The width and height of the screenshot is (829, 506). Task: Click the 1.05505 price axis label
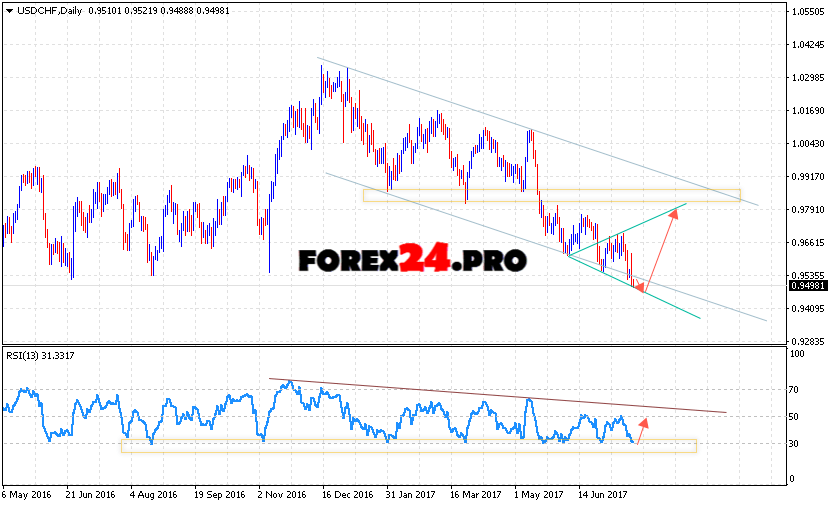coord(806,12)
